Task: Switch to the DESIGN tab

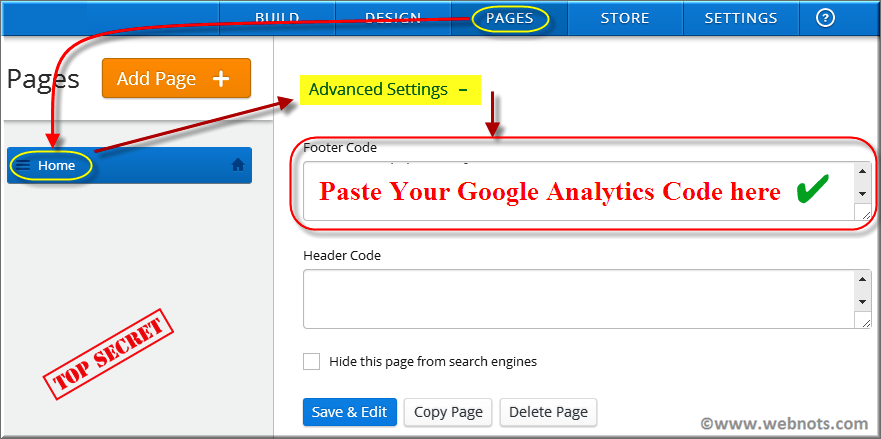Action: click(x=392, y=18)
